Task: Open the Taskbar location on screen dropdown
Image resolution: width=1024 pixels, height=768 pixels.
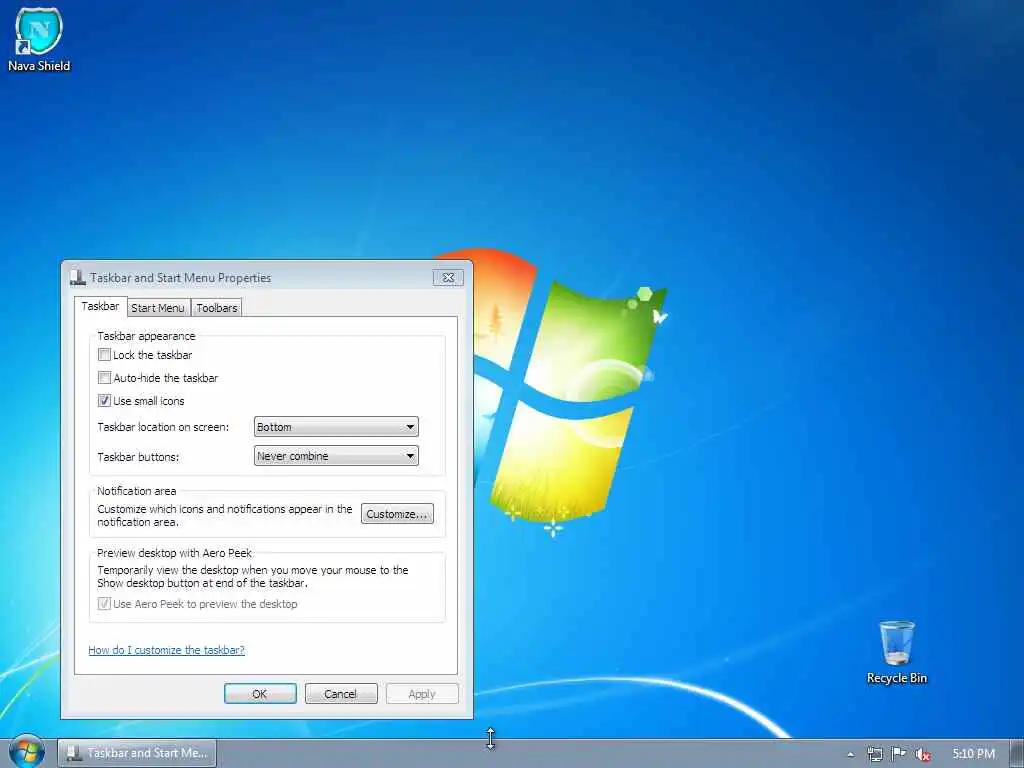Action: pyautogui.click(x=336, y=427)
